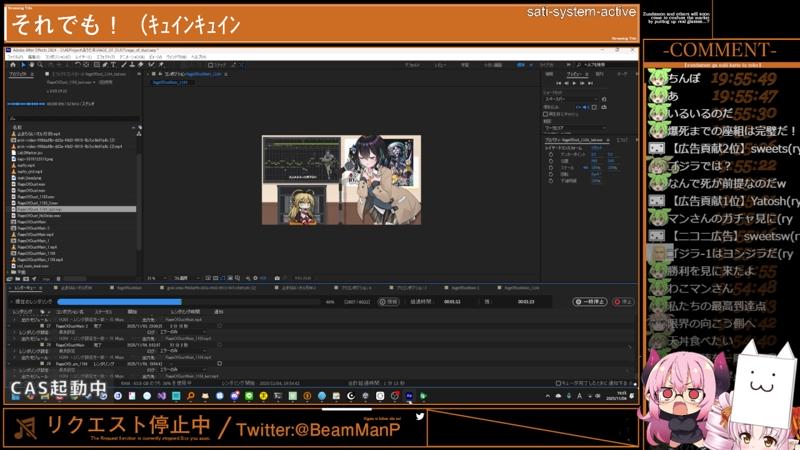Open Visual Studio from the taskbar
Screen dimensions: 800x450
161,396
